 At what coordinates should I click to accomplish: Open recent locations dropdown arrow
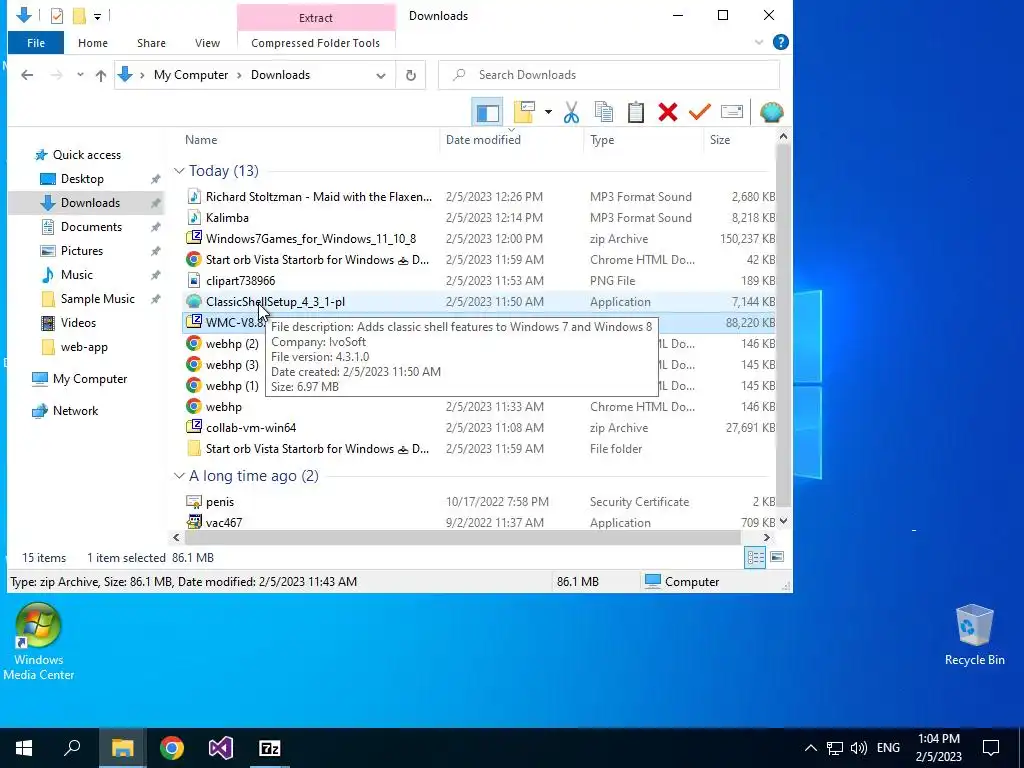pos(80,75)
